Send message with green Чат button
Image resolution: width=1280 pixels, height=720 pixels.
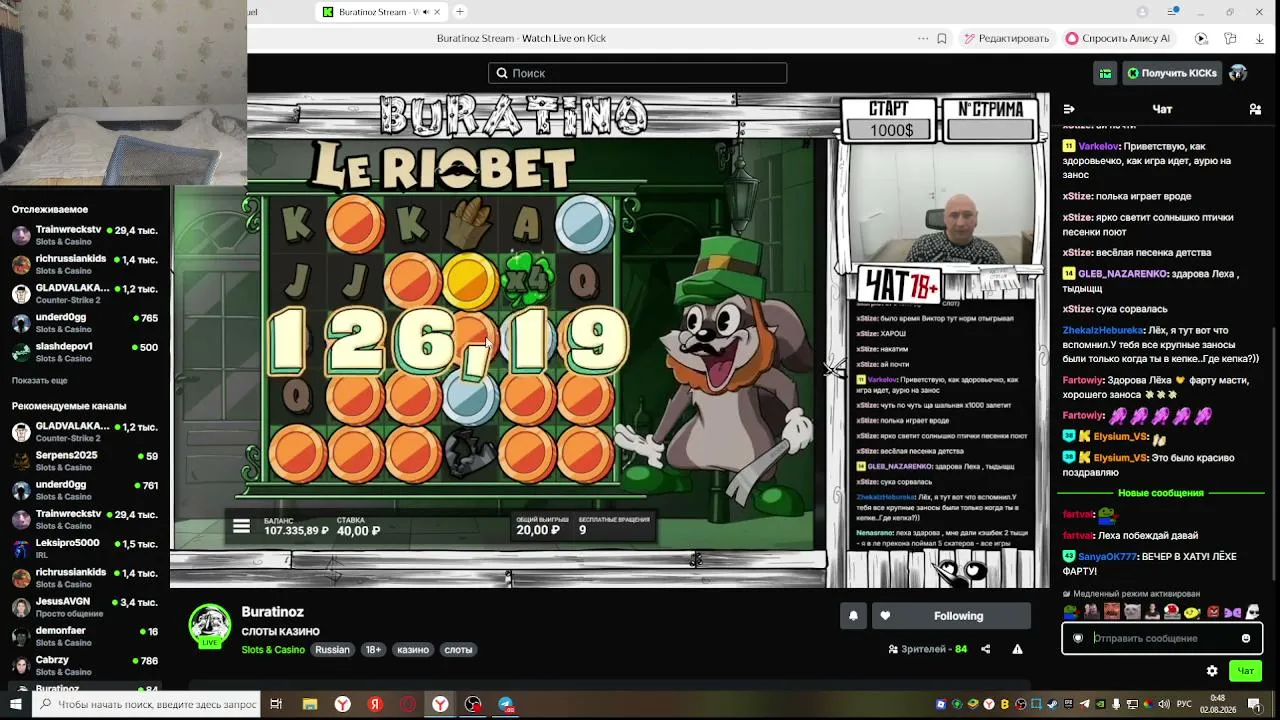[x=1246, y=671]
